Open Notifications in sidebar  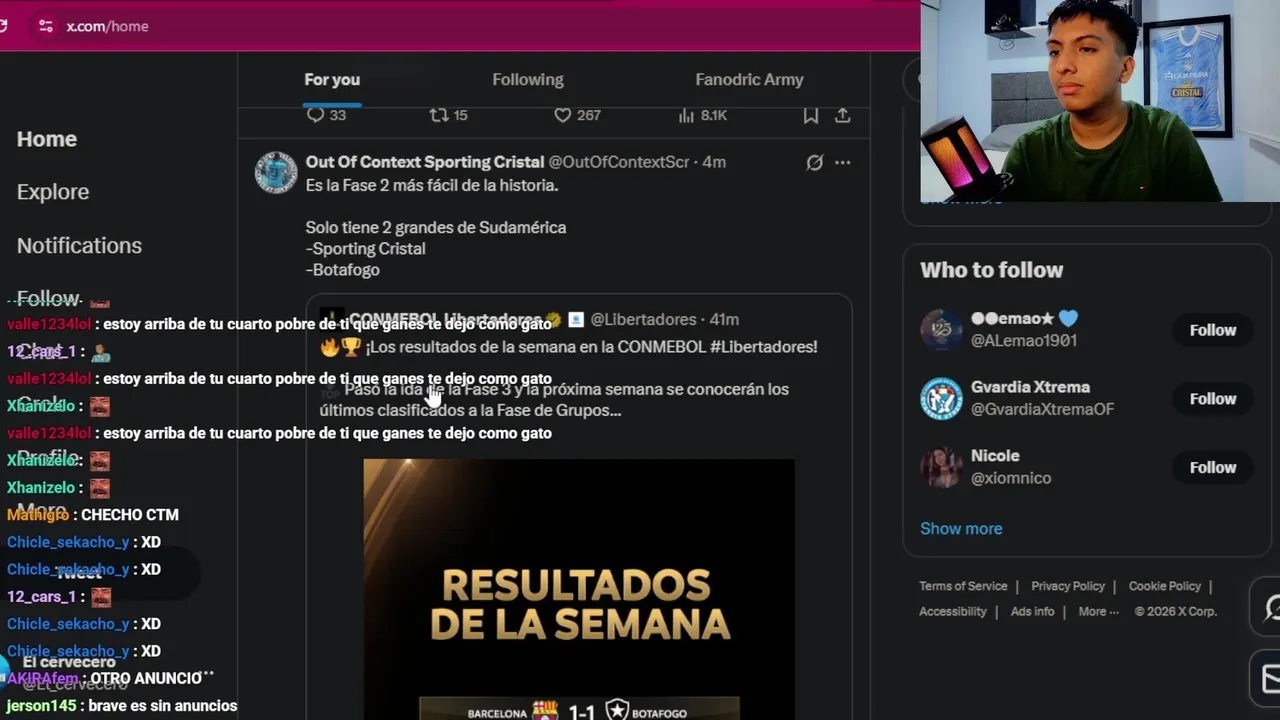pos(79,245)
